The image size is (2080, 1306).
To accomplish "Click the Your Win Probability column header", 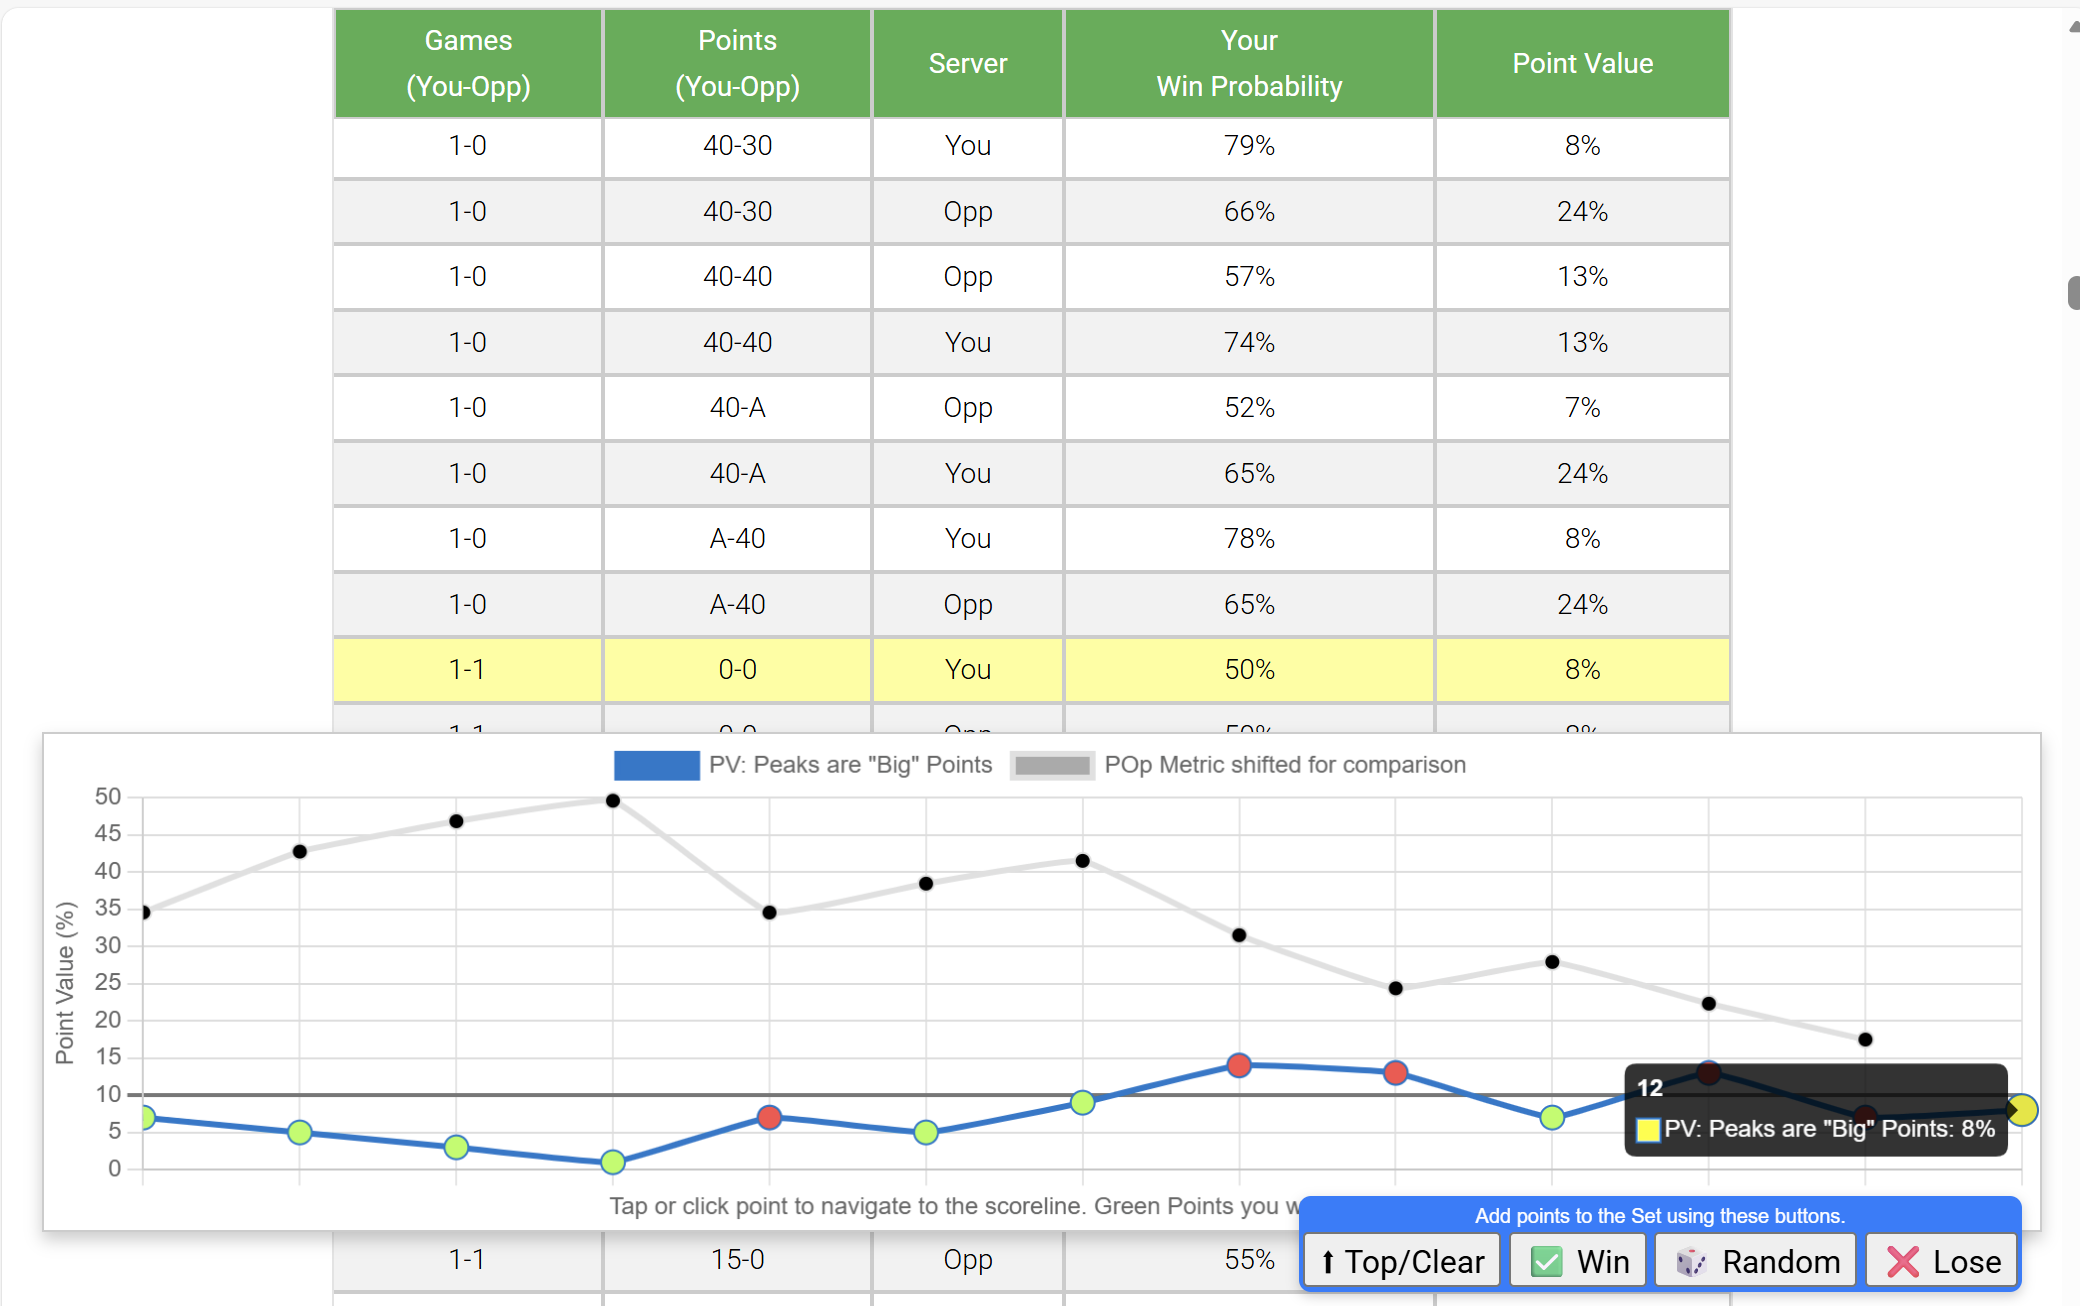I will tap(1249, 63).
